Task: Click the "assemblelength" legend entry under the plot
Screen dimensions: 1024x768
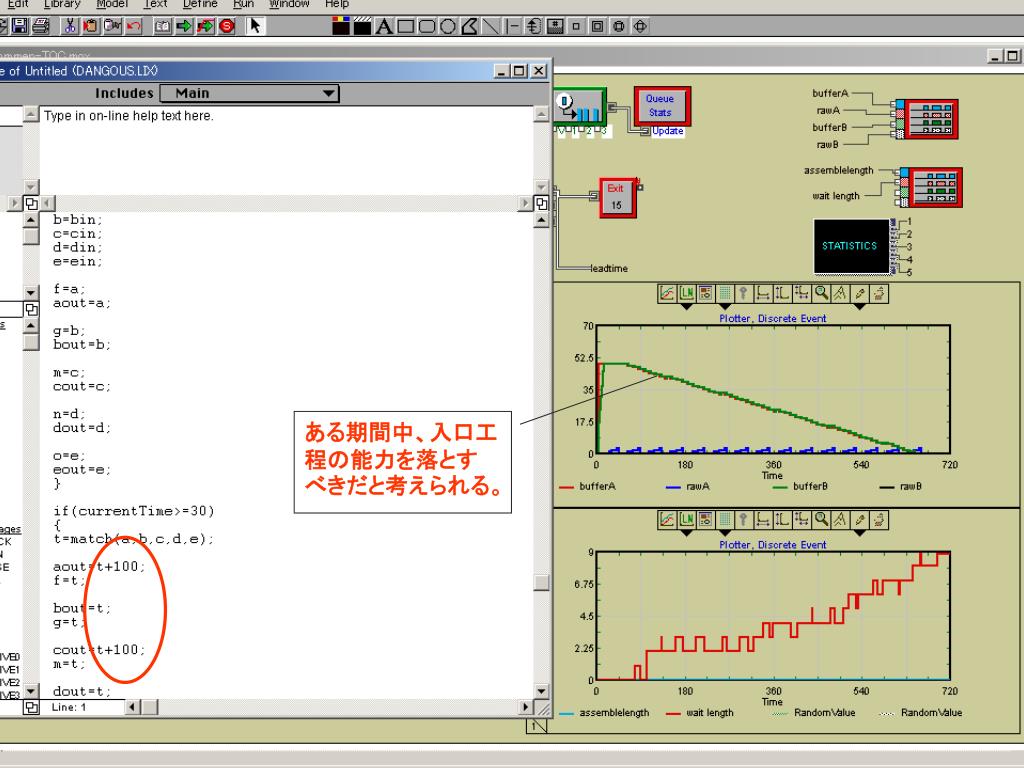Action: pos(605,713)
